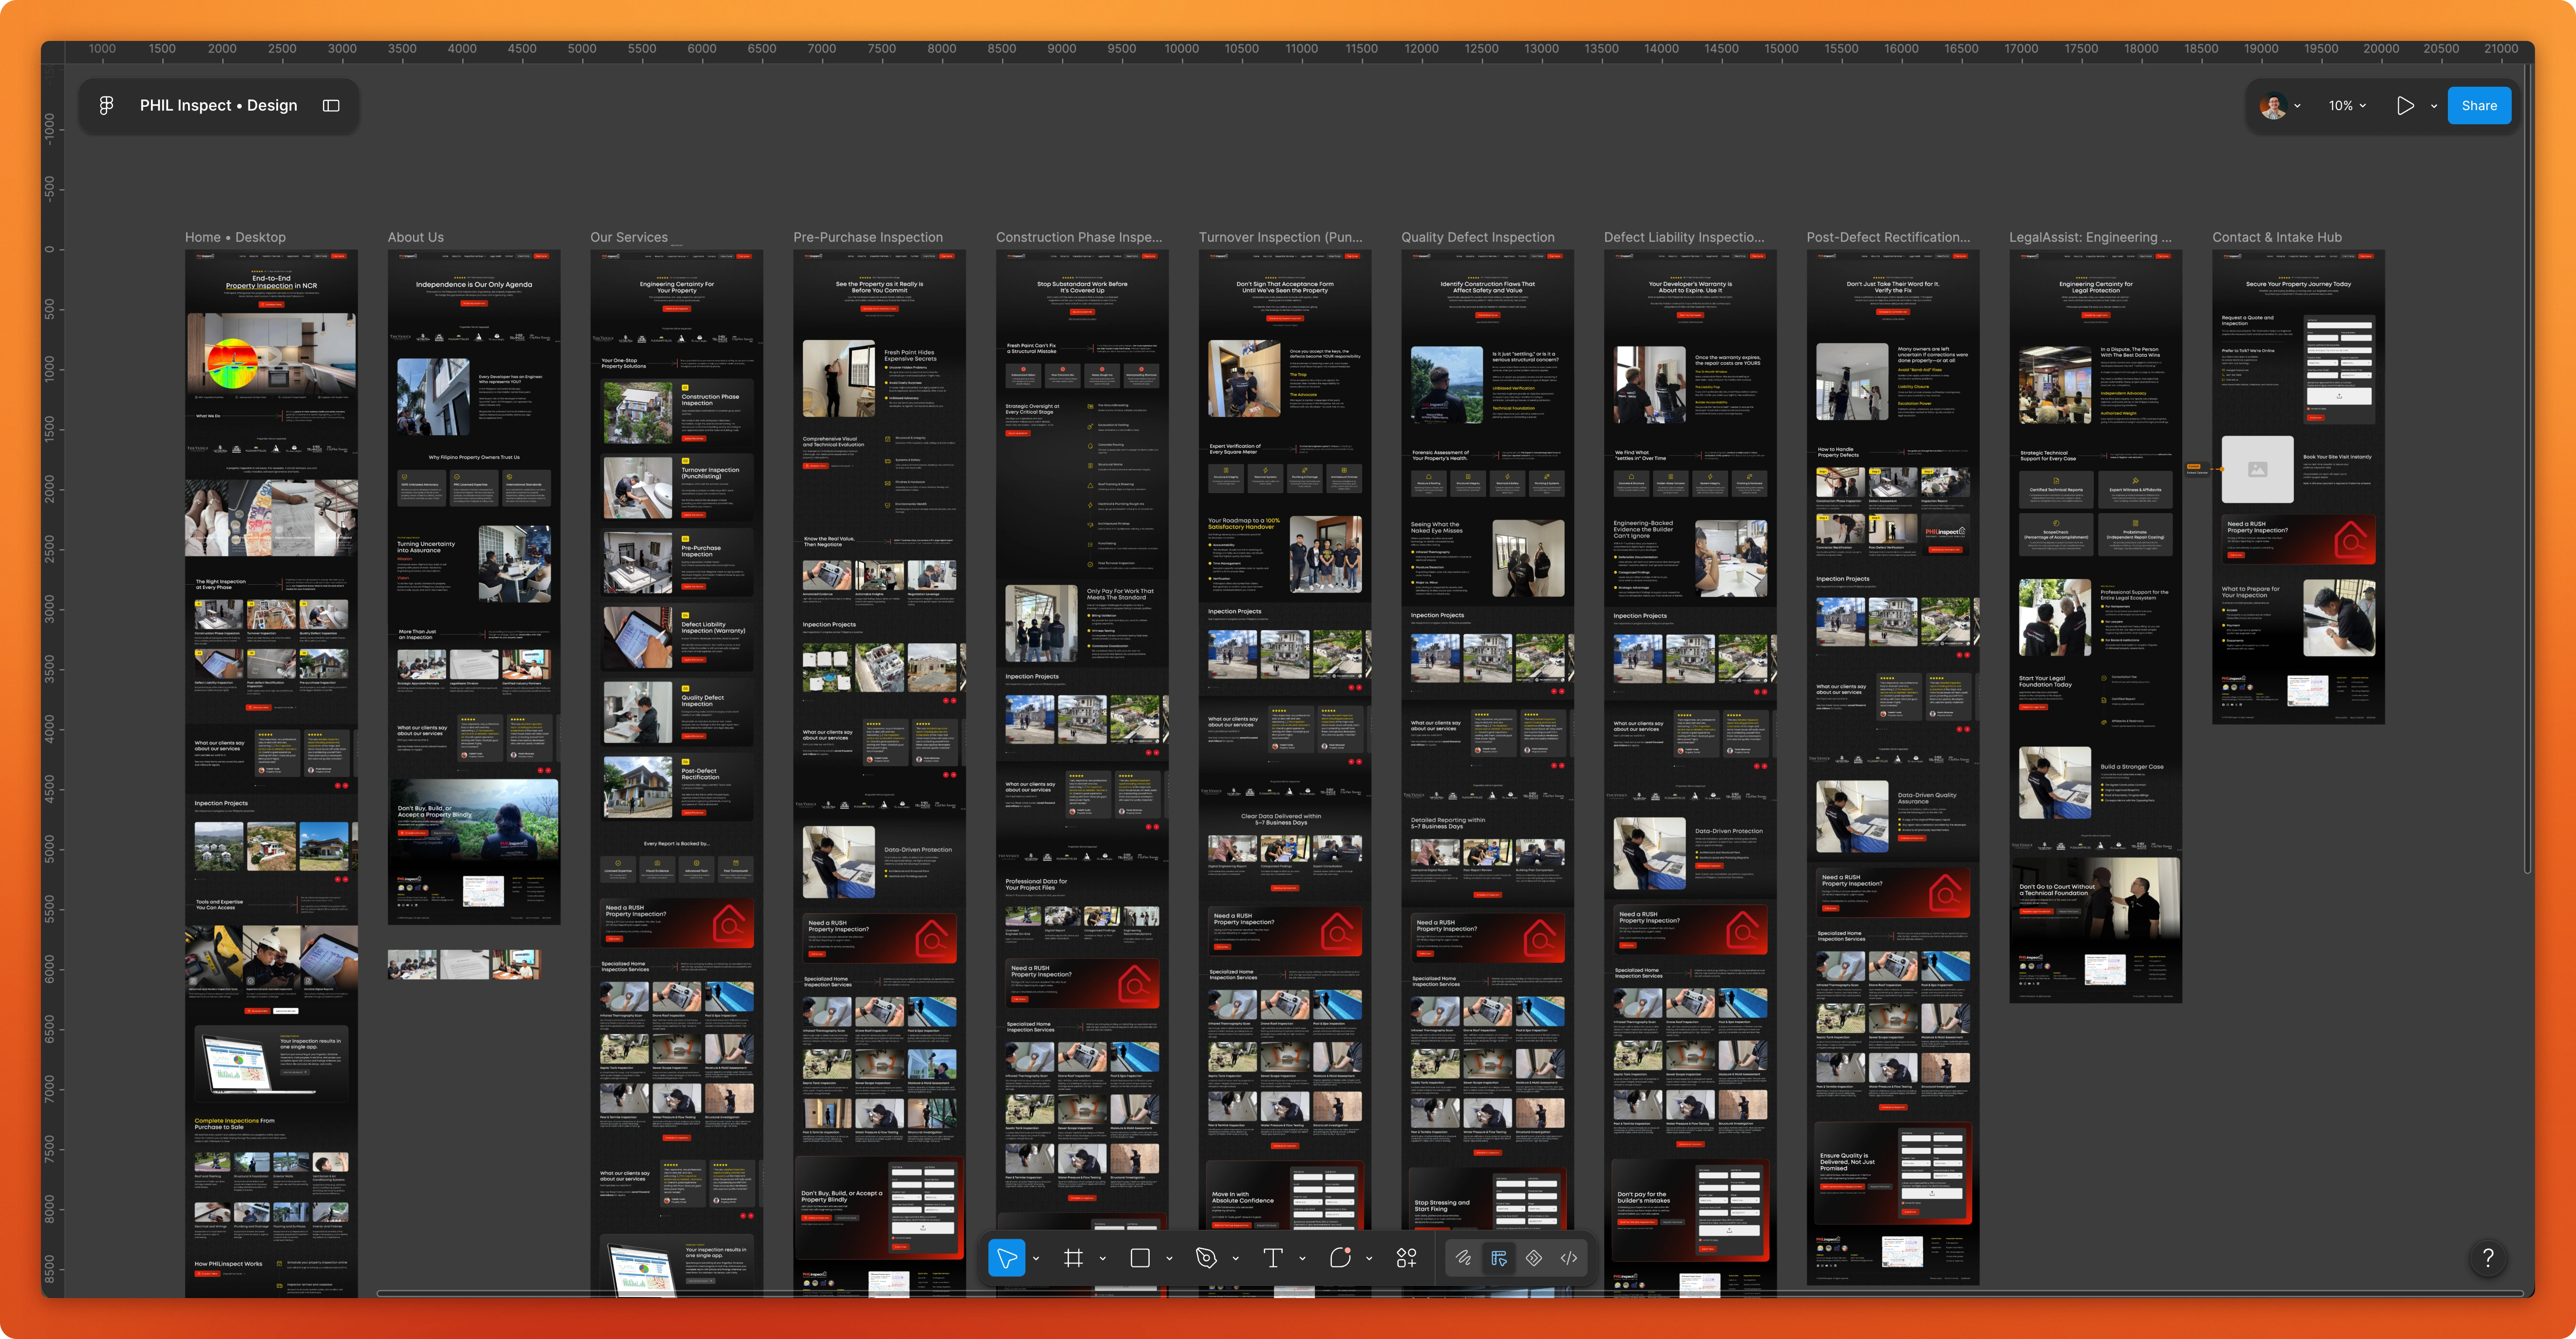
Task: Expand the Pen tool options chevron
Action: (1235, 1259)
